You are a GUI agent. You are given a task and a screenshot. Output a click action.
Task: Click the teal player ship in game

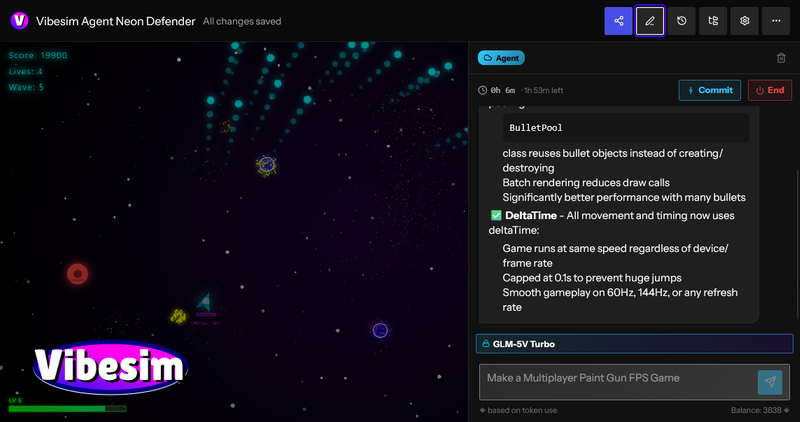point(205,302)
